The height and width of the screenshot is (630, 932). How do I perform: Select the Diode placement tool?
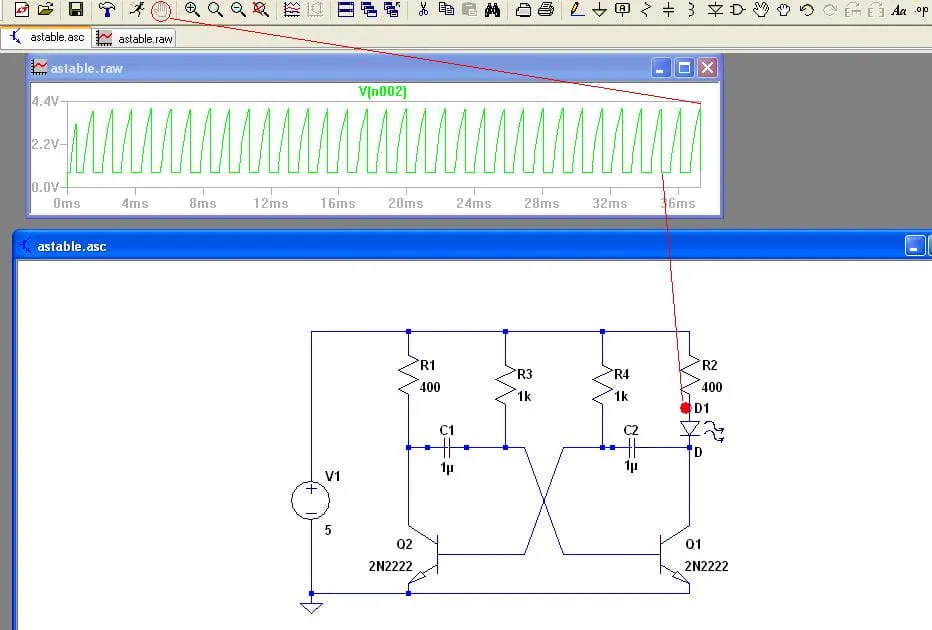pyautogui.click(x=715, y=10)
